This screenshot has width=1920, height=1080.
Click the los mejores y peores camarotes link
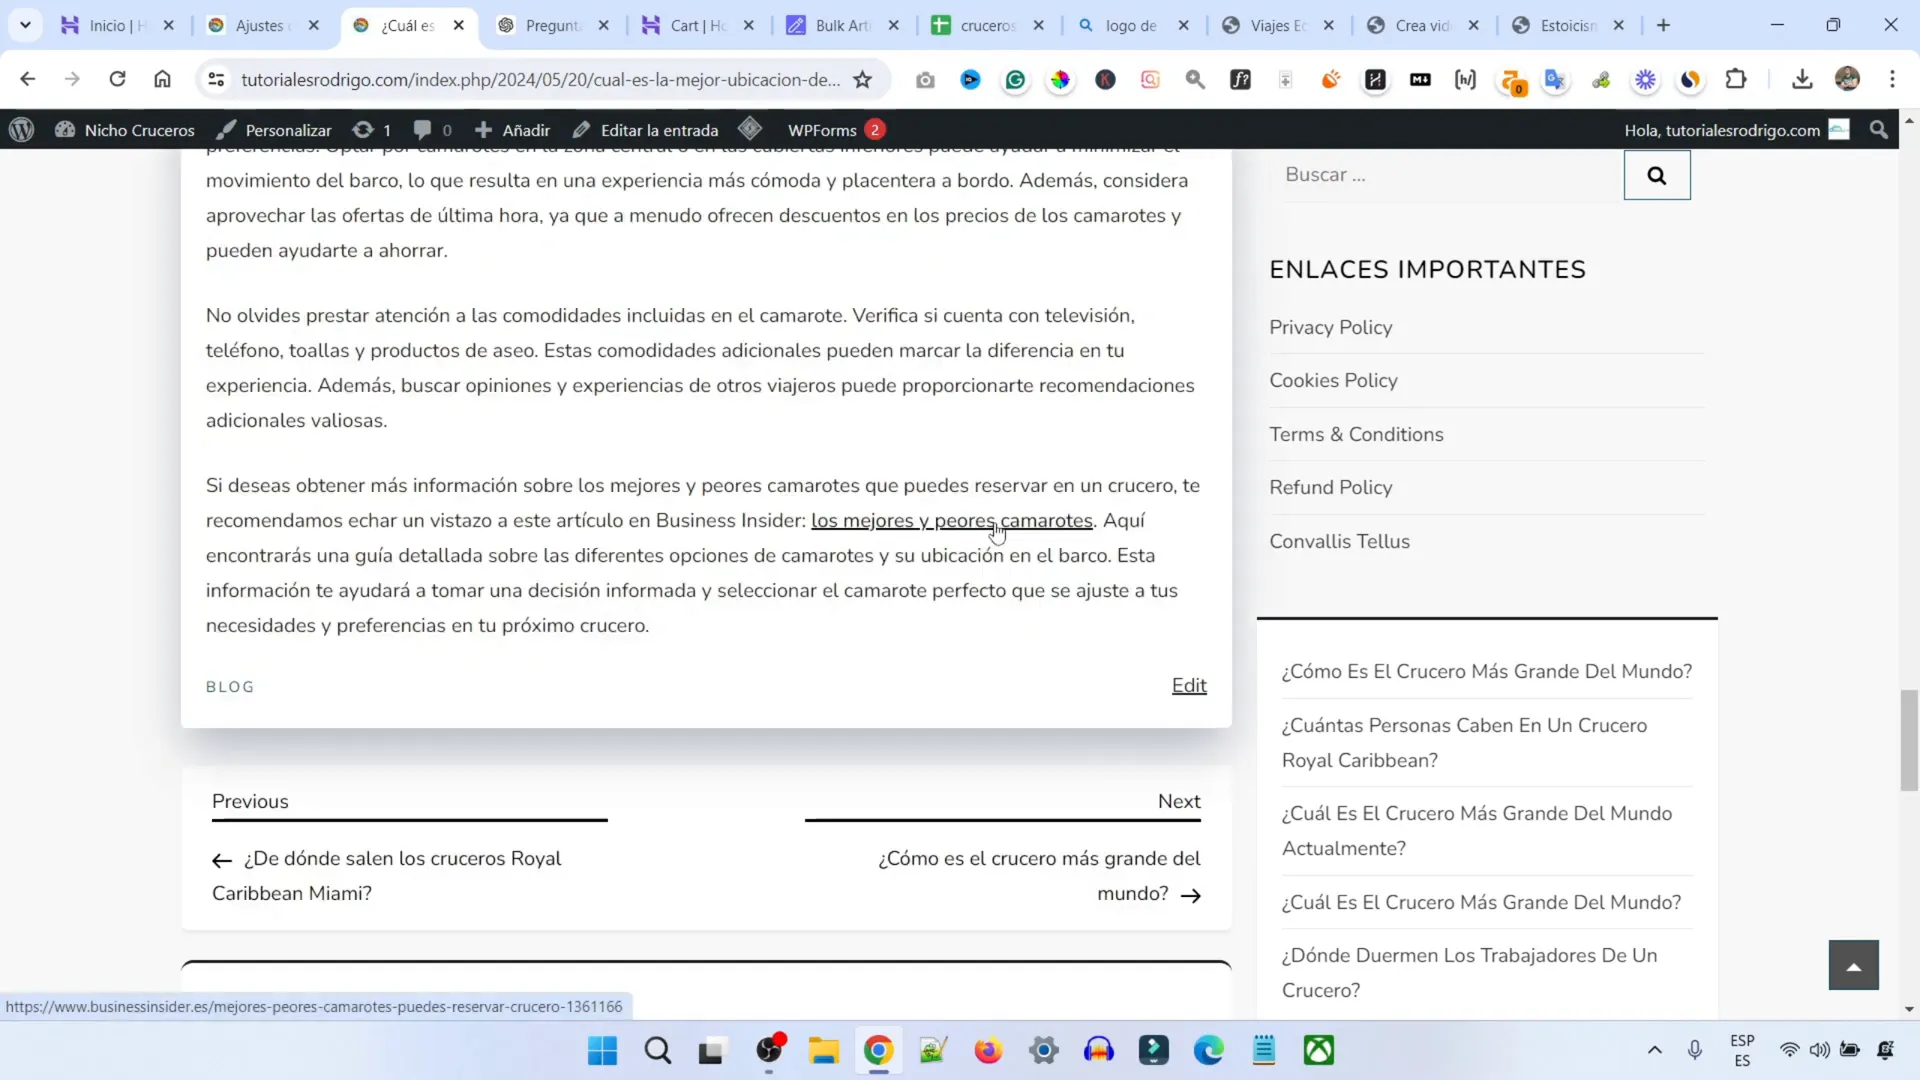click(951, 520)
